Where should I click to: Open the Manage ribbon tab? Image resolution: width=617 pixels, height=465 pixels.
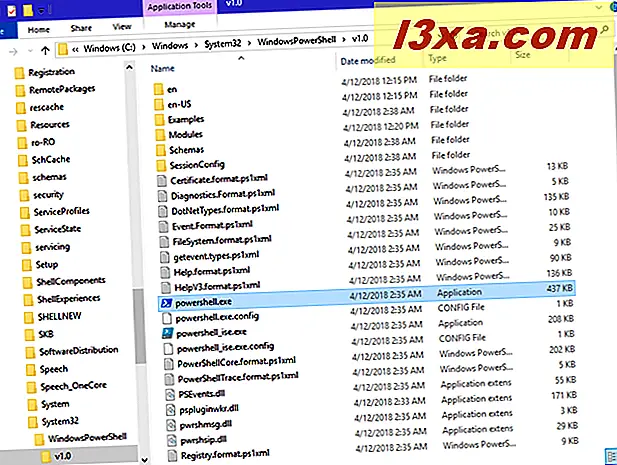point(179,24)
